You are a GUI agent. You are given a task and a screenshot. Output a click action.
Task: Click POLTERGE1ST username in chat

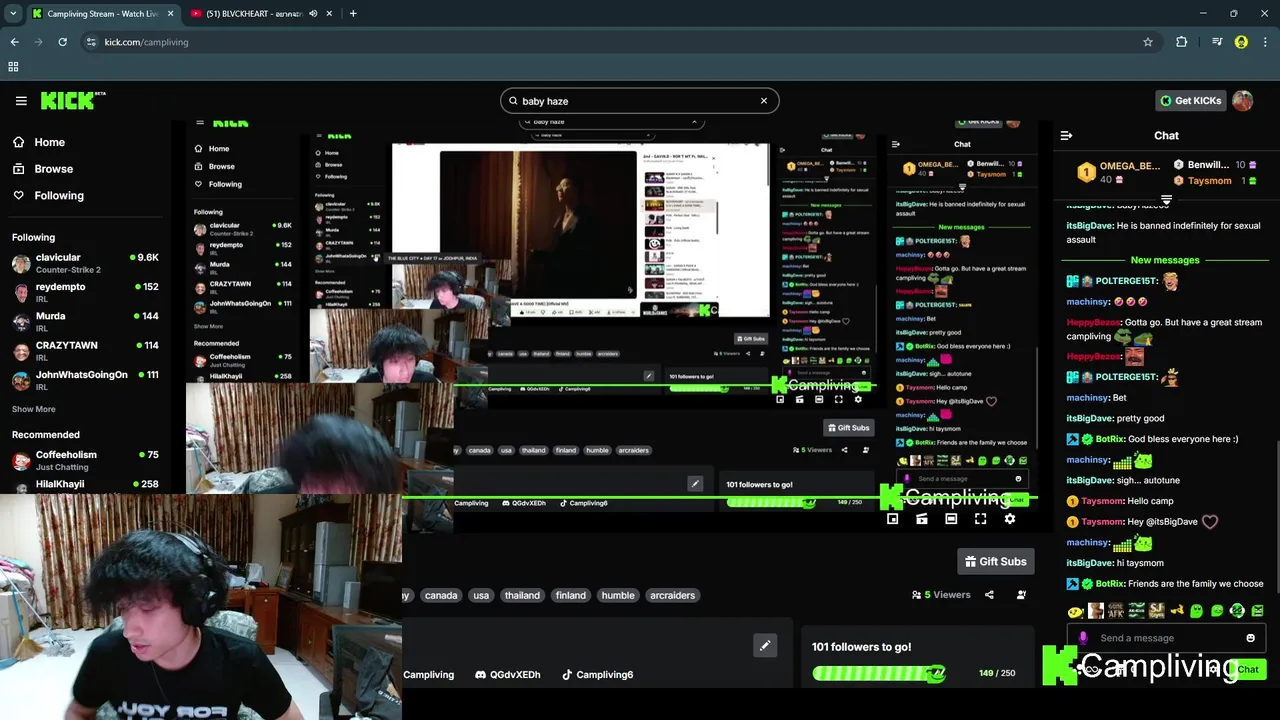(x=1127, y=282)
